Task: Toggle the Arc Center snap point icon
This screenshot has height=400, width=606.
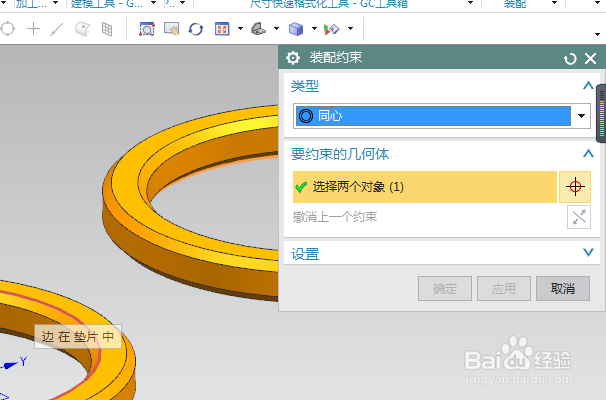Action: [x=8, y=29]
